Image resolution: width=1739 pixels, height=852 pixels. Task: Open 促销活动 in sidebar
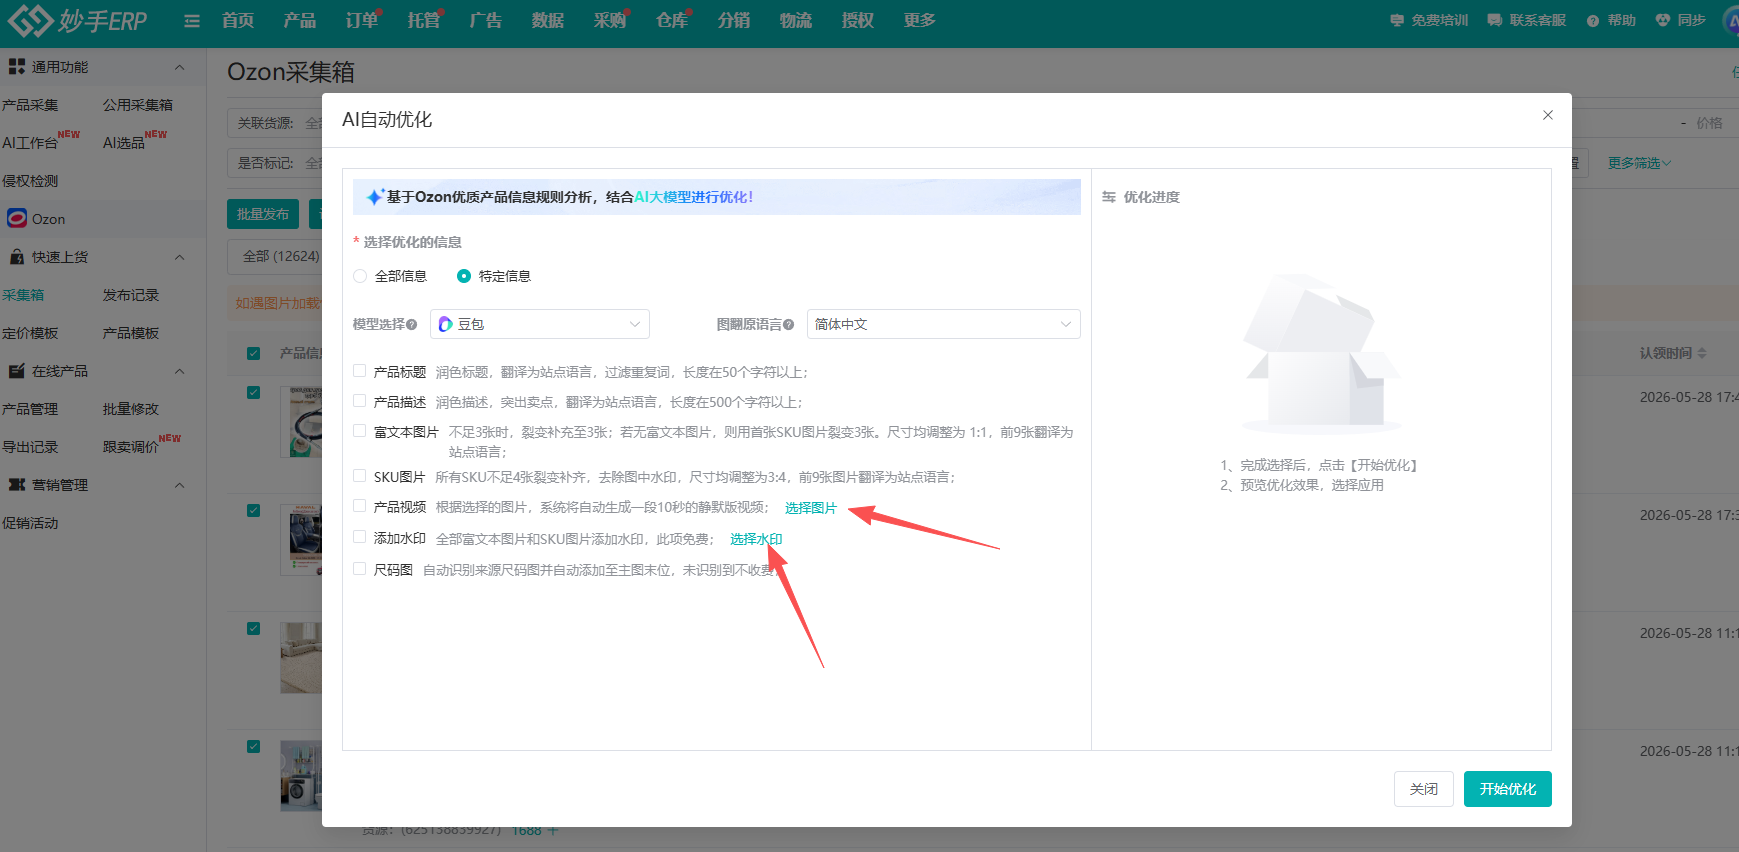(x=30, y=523)
